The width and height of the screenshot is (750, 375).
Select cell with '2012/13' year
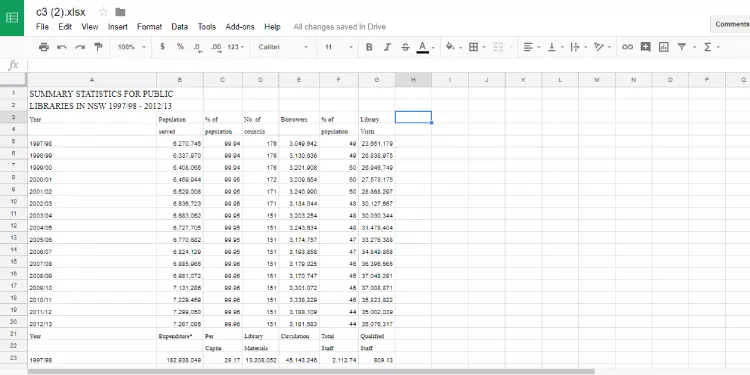(92, 323)
